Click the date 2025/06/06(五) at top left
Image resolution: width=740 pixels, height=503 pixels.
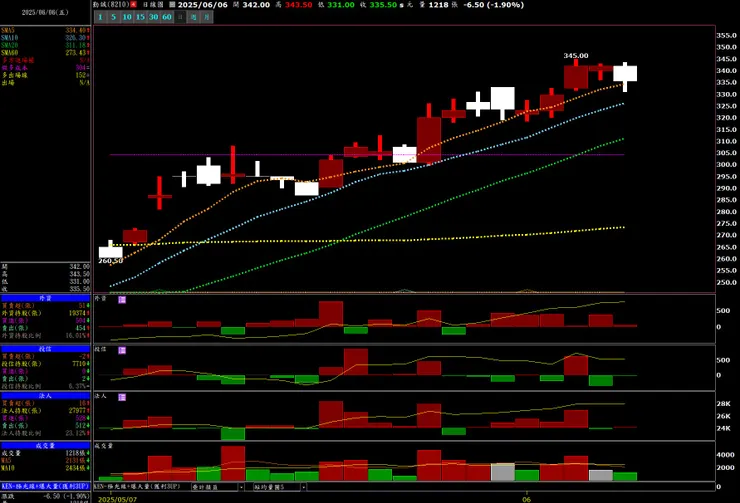tap(45, 12)
